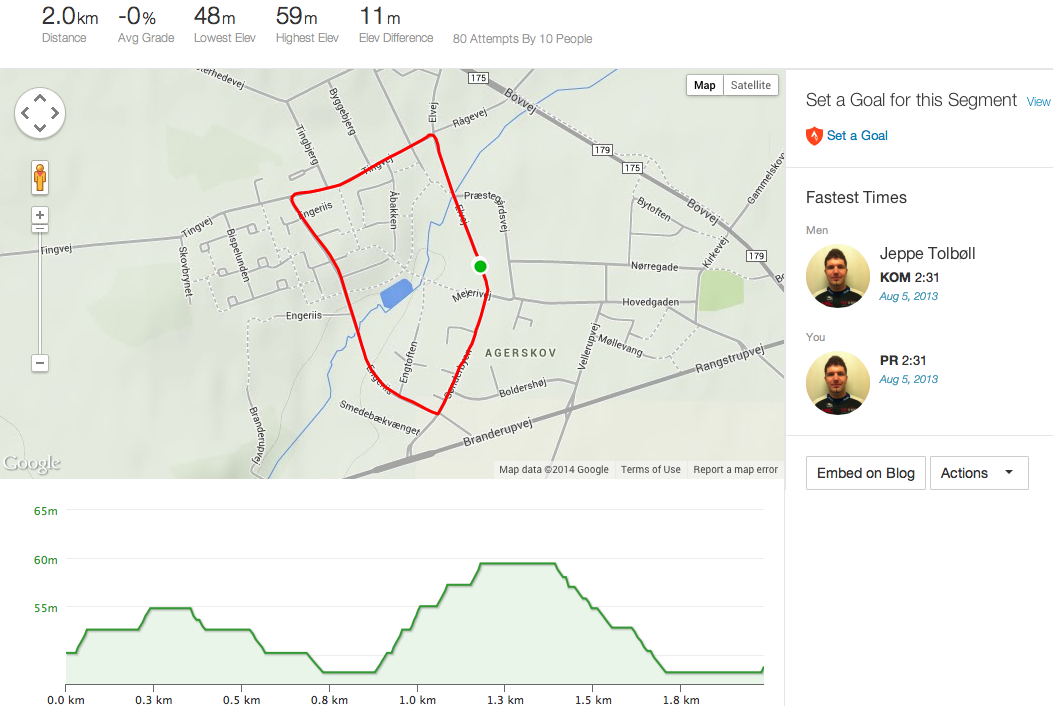Open the KOM effort dated Aug 5, 2013

(x=908, y=296)
